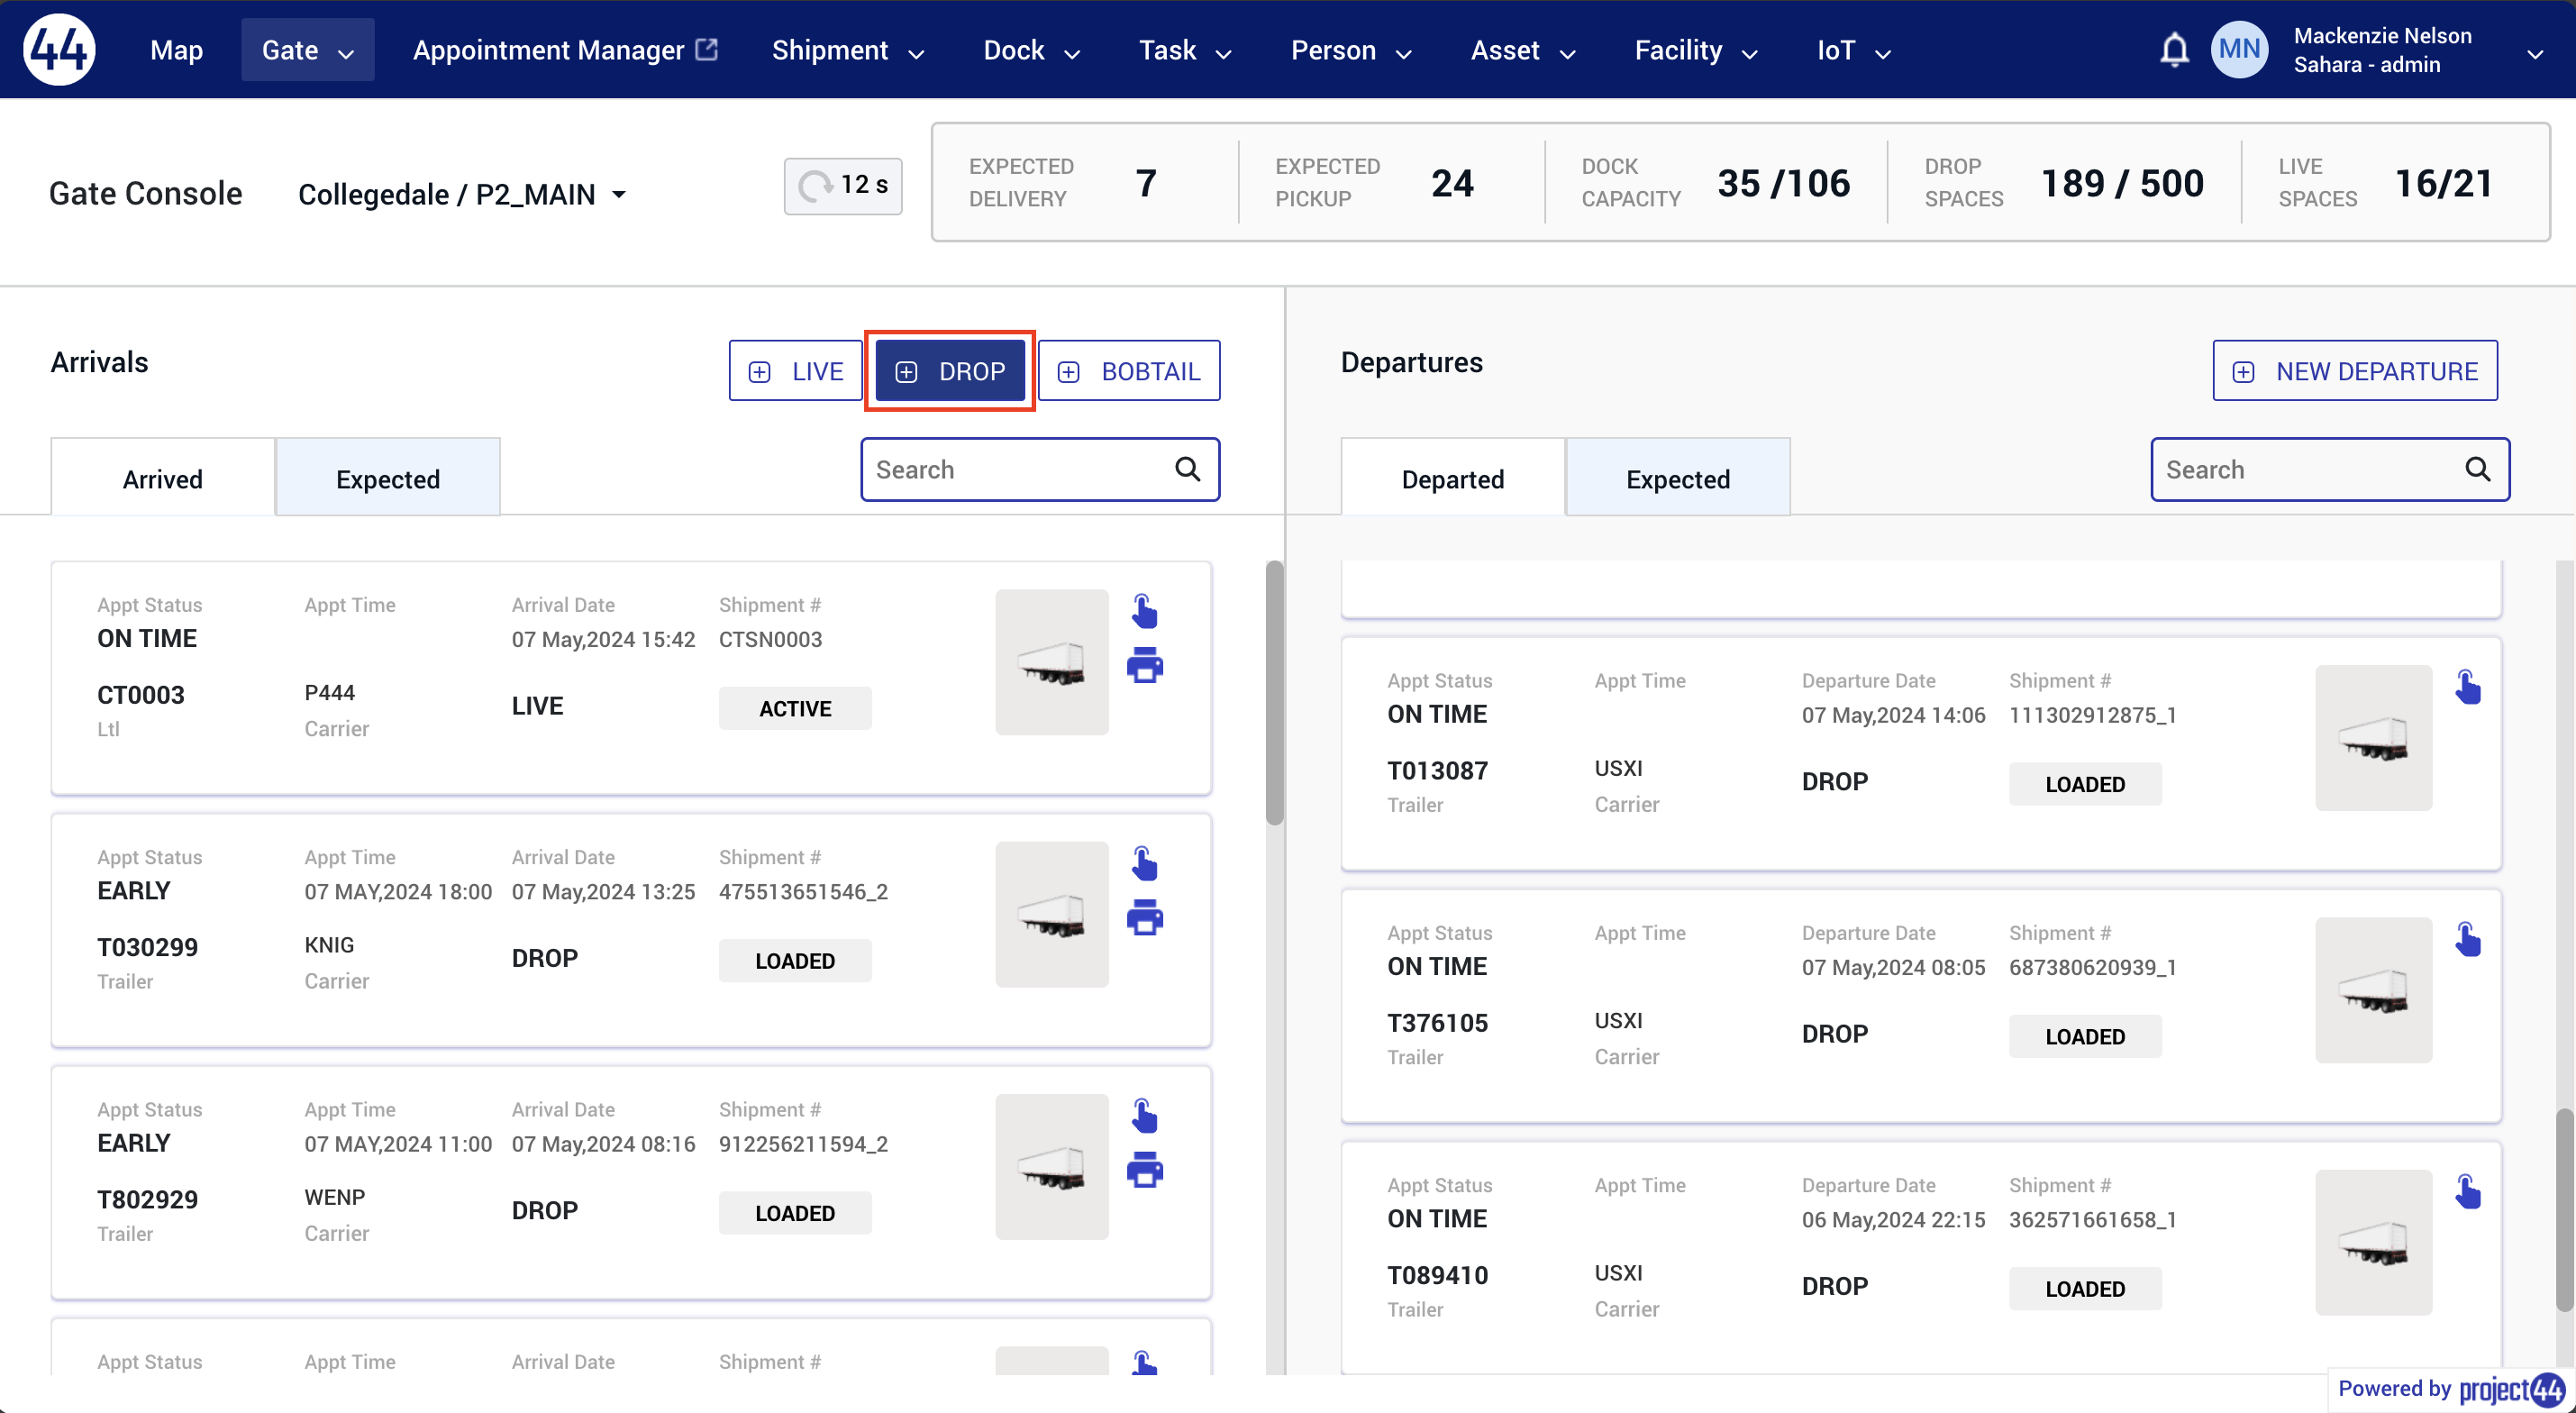Image resolution: width=2576 pixels, height=1413 pixels.
Task: Expand the Person menu
Action: click(x=1350, y=50)
